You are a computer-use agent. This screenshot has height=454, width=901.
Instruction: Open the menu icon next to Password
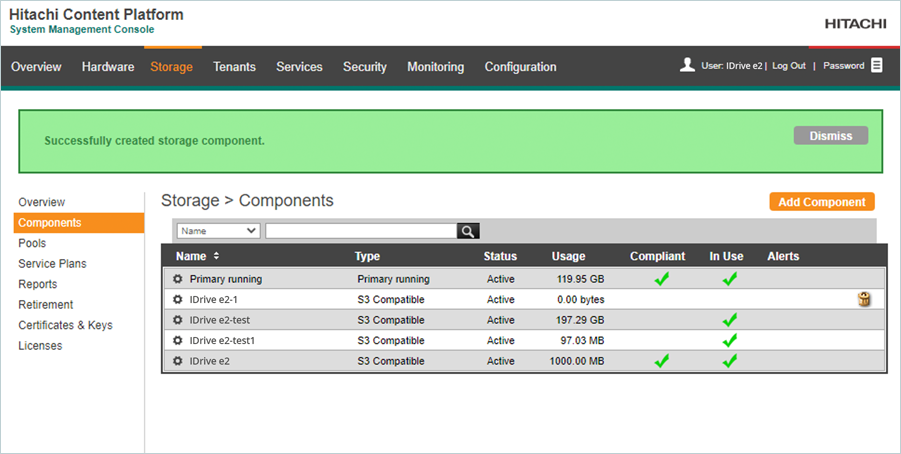pyautogui.click(x=877, y=66)
